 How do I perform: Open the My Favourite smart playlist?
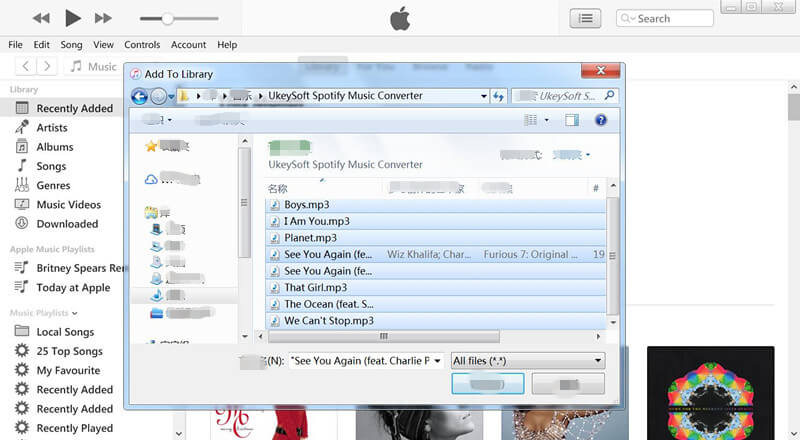click(x=68, y=371)
